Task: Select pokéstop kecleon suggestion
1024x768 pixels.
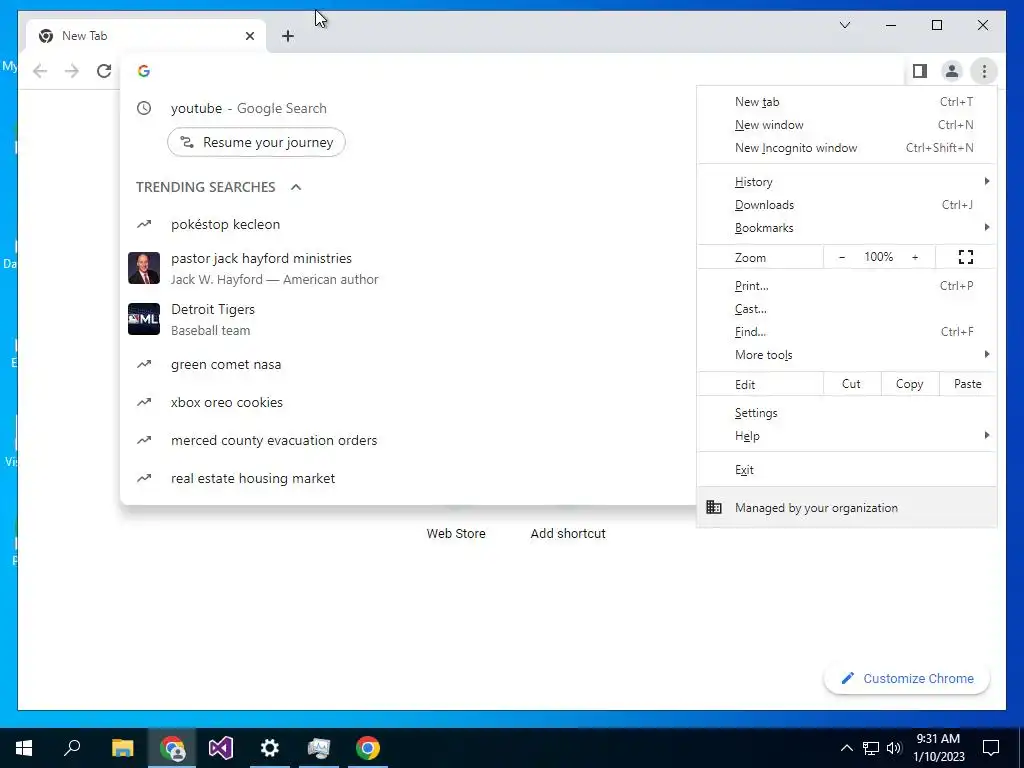Action: (x=408, y=224)
